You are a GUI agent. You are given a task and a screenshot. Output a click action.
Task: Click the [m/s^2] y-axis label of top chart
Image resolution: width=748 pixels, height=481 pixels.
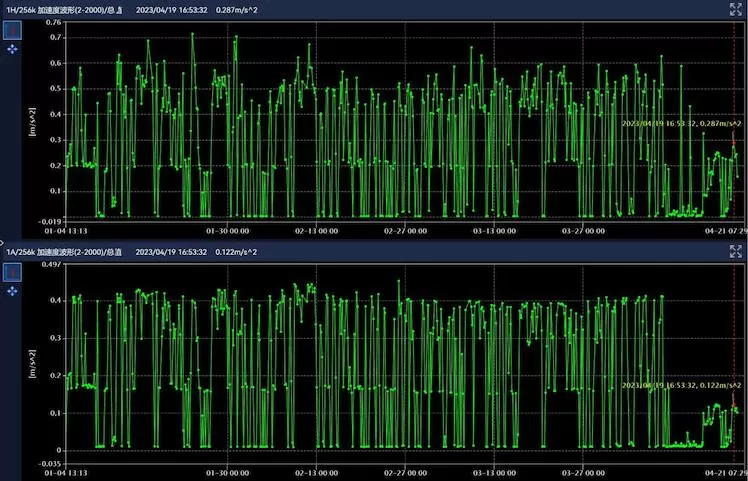tap(34, 118)
